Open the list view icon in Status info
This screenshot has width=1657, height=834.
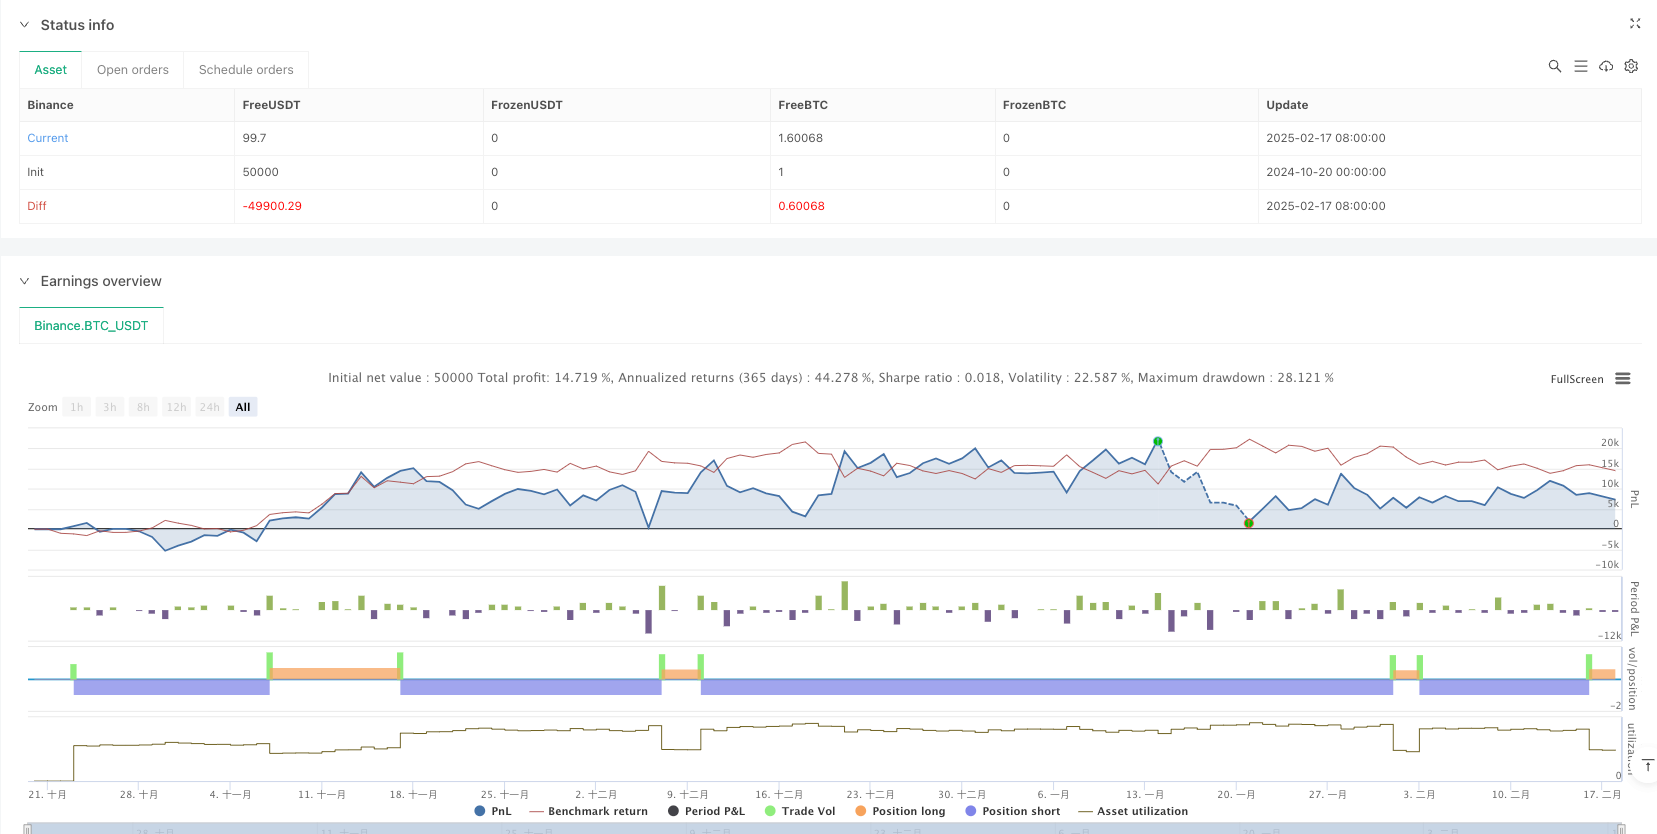tap(1580, 66)
